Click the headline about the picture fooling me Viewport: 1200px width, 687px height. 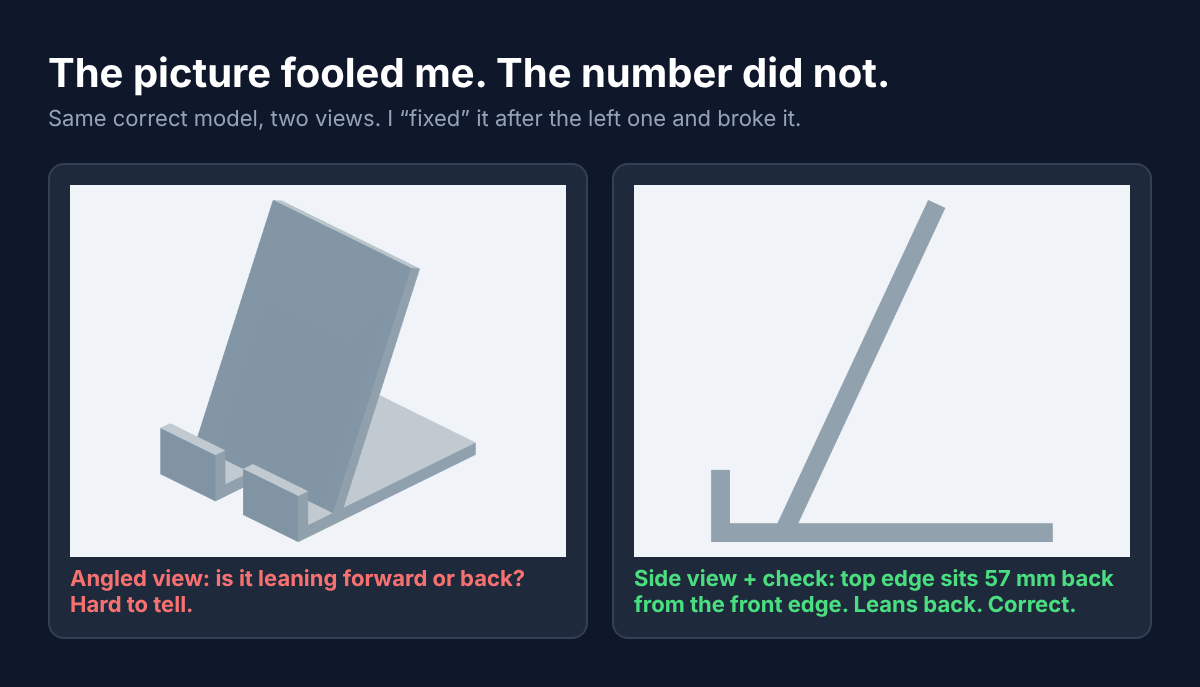click(x=469, y=74)
